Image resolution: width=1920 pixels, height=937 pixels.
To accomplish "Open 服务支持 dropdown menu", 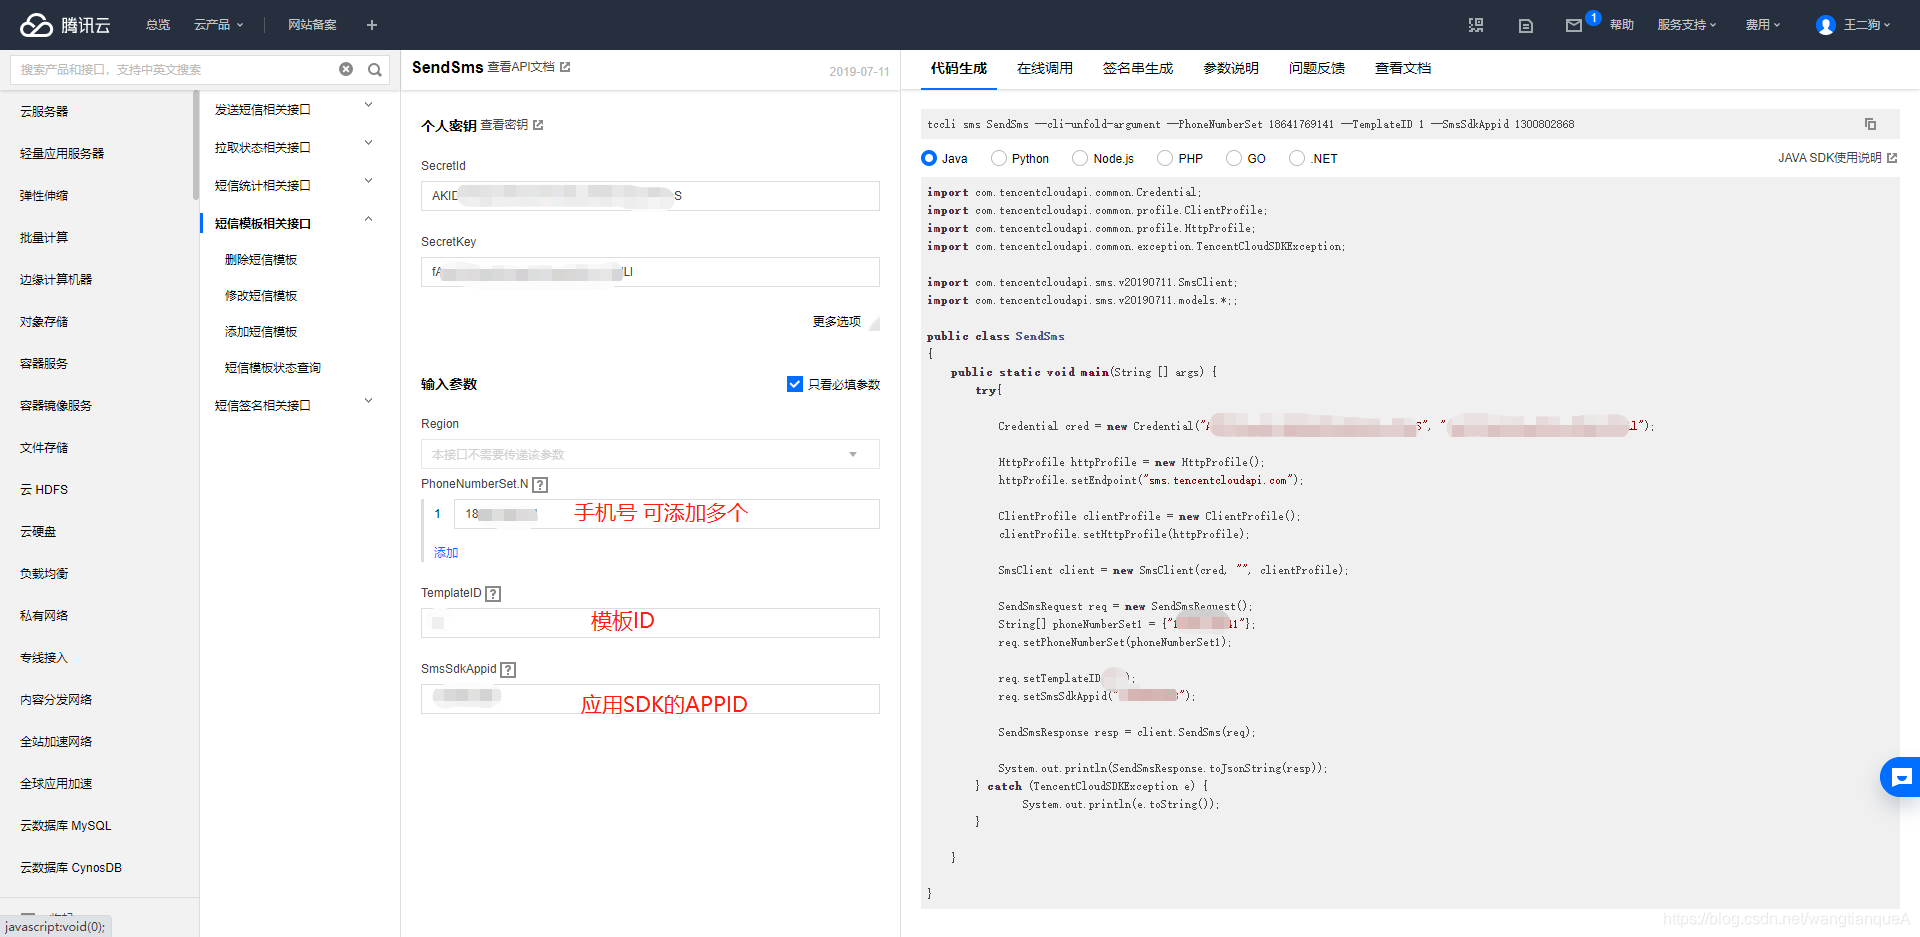I will (1686, 25).
